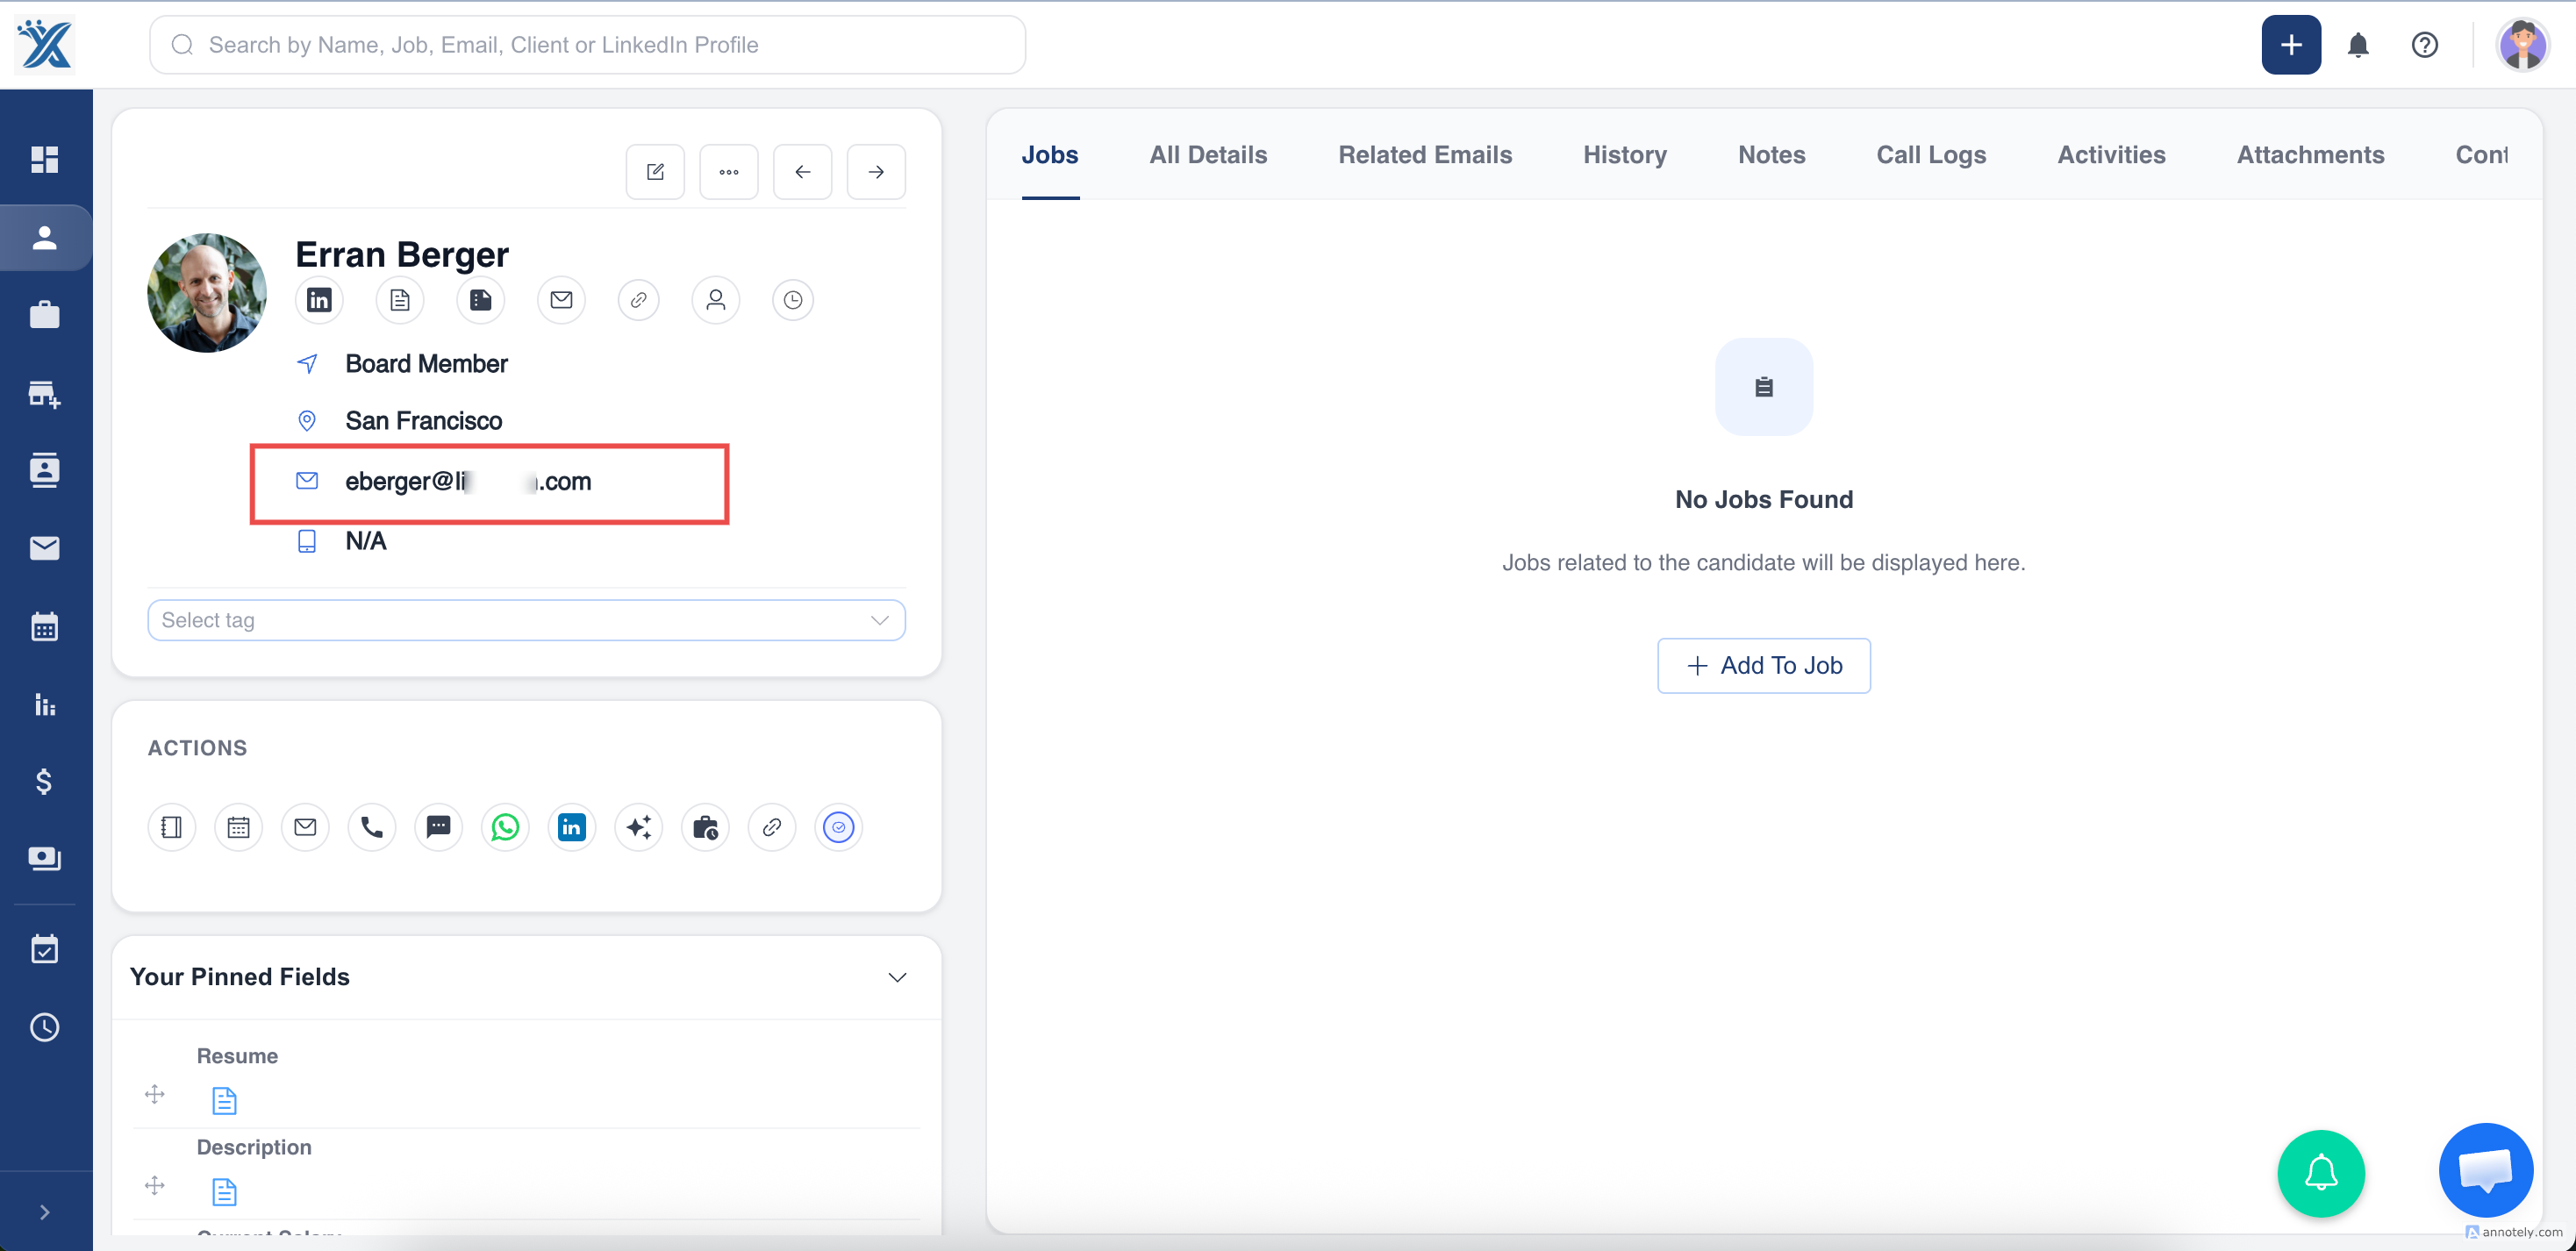Click the green bell floating button
The width and height of the screenshot is (2576, 1251).
(x=2321, y=1173)
